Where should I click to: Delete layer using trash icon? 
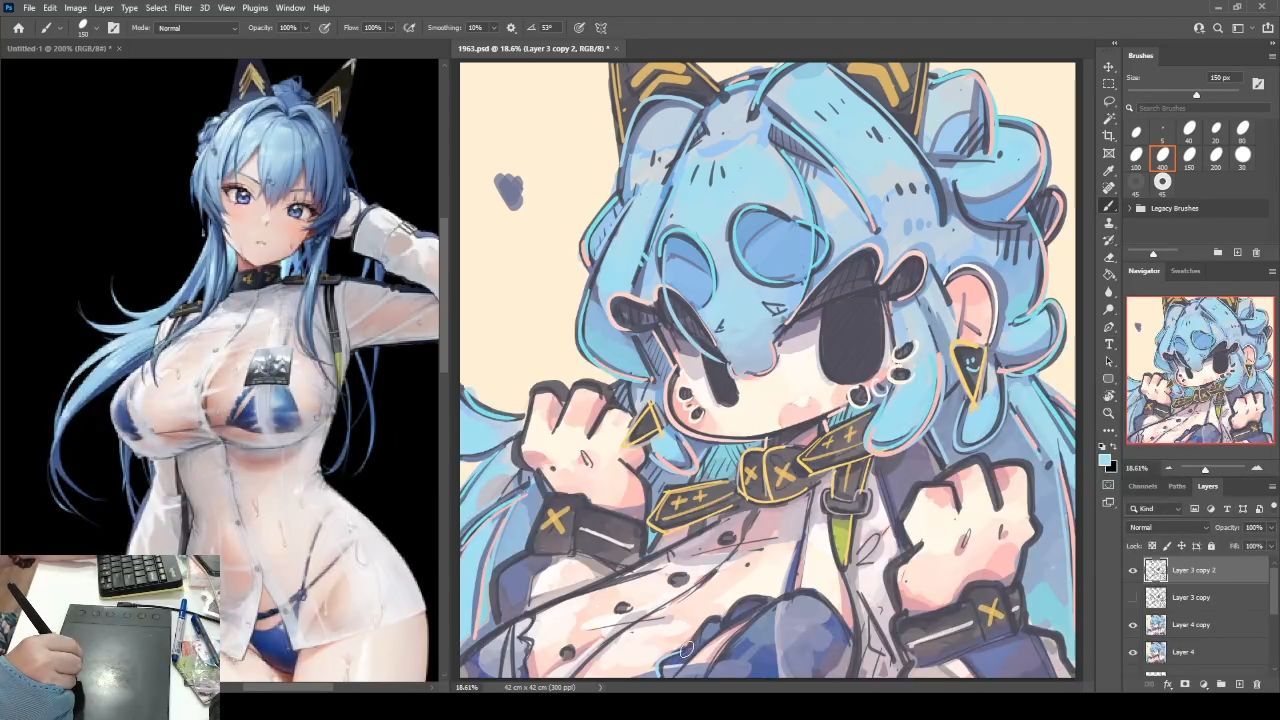click(1257, 685)
